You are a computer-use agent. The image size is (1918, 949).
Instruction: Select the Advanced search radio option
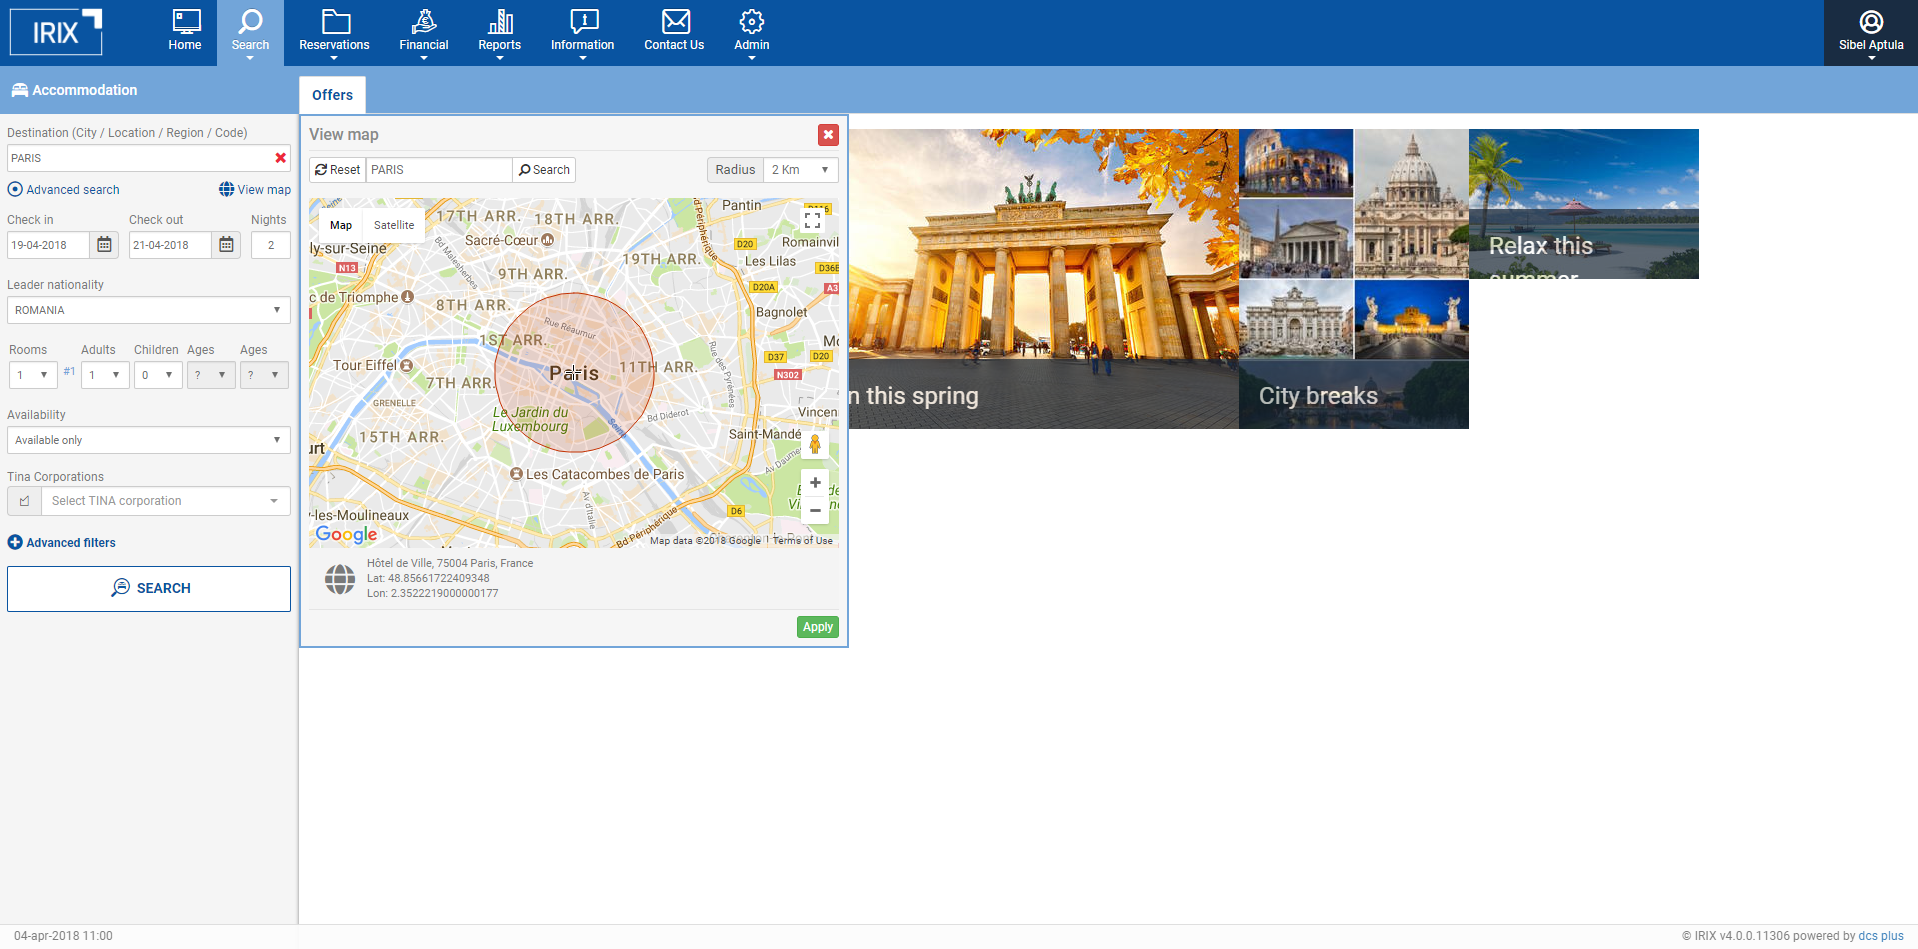click(x=15, y=190)
